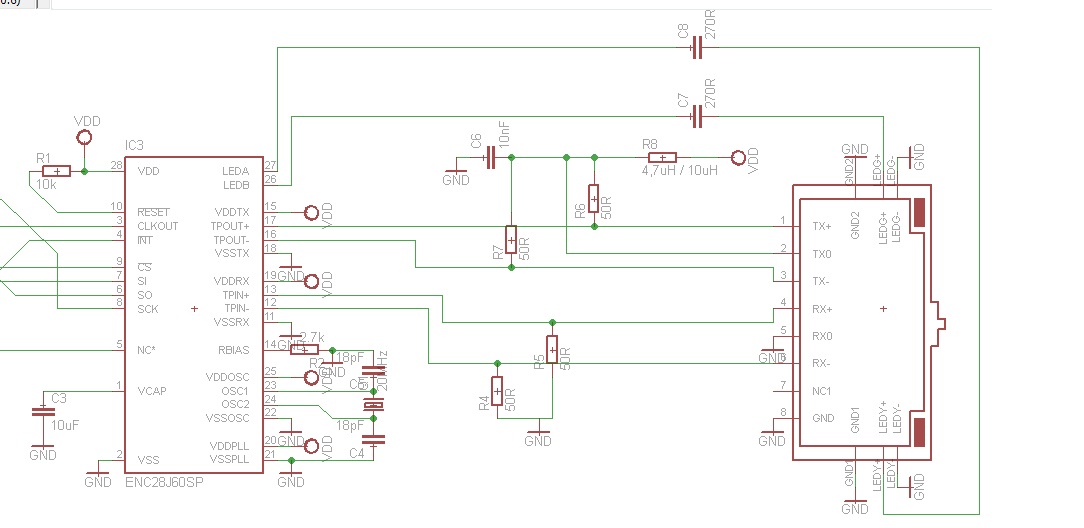Screen dimensions: 1084x528
Task: Click the VDD symbol right of R8
Action: tap(738, 158)
